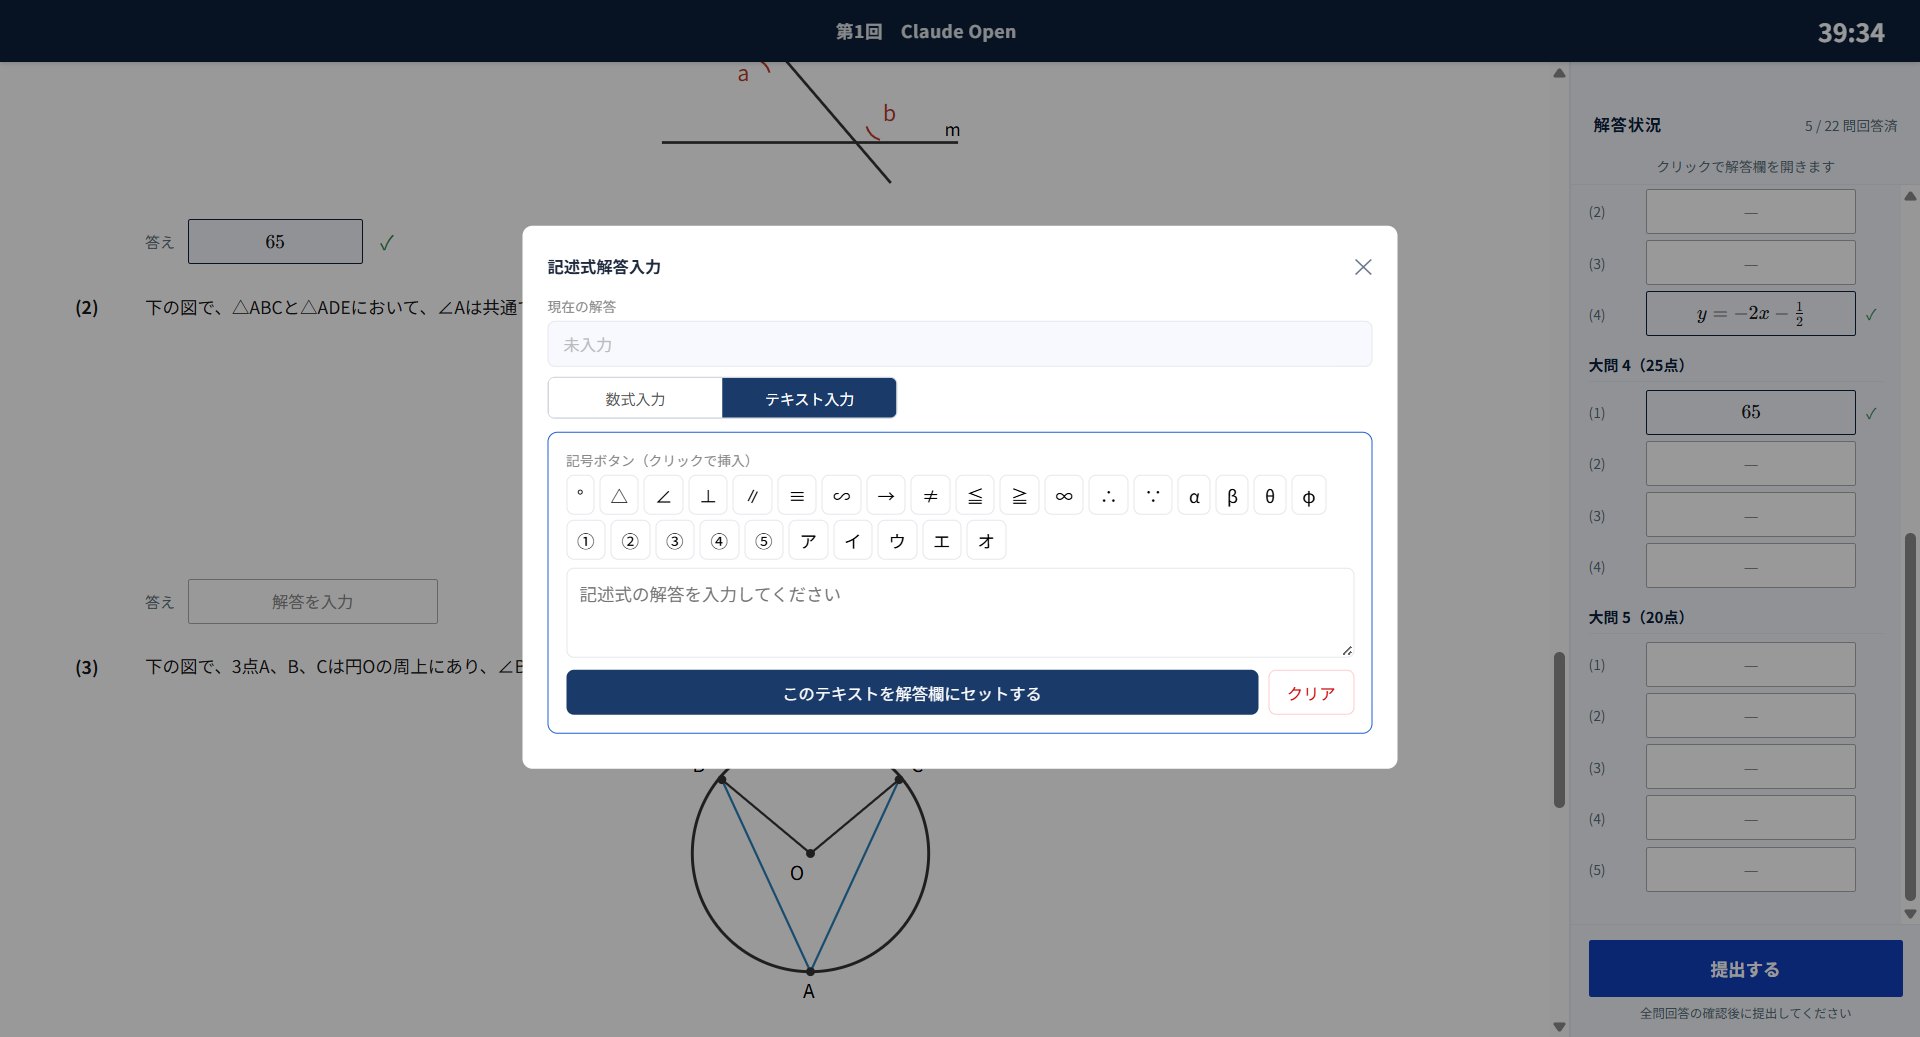Screen dimensions: 1920x1037
Task: Select the テキスト入力 tab
Action: (x=809, y=398)
